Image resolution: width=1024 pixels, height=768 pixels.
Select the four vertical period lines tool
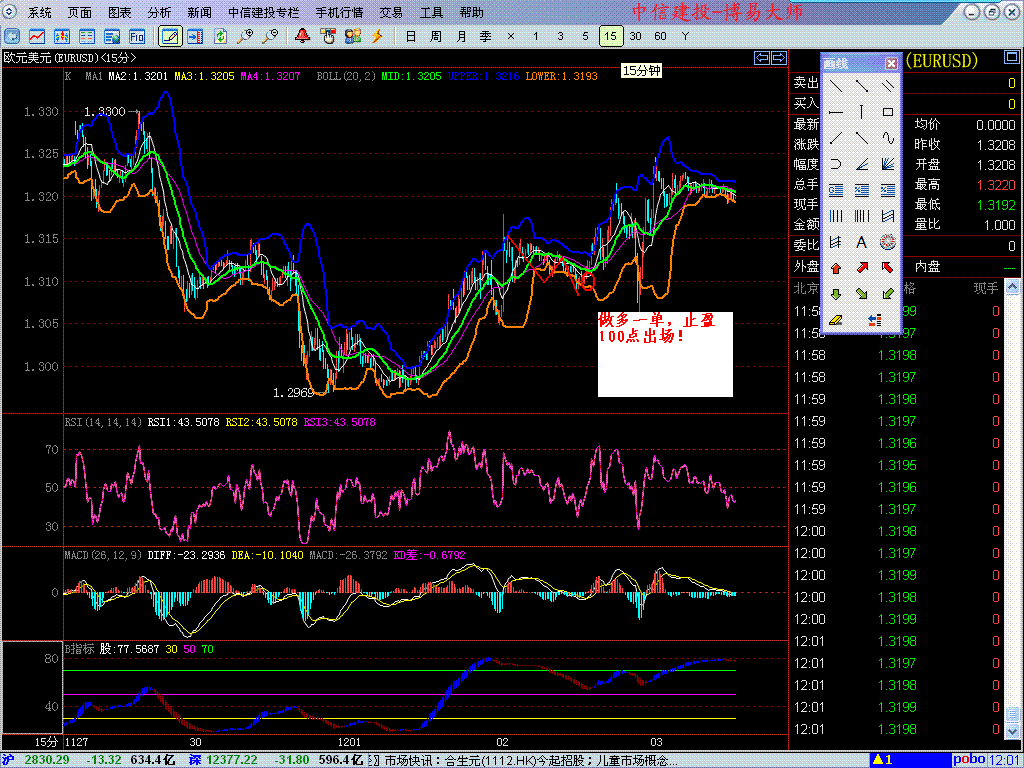click(836, 216)
